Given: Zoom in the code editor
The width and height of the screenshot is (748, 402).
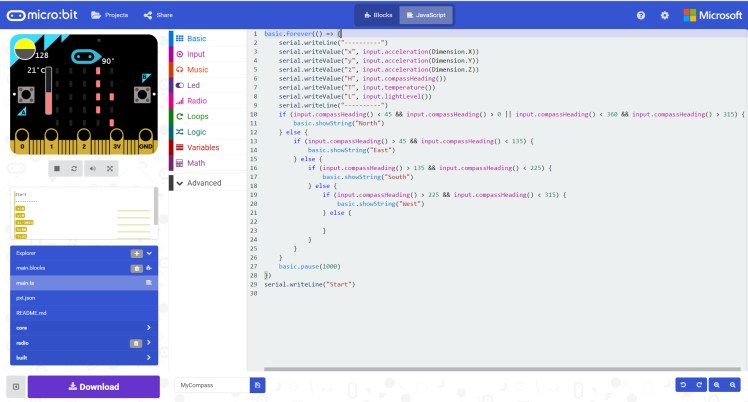Looking at the screenshot, I should coord(717,385).
